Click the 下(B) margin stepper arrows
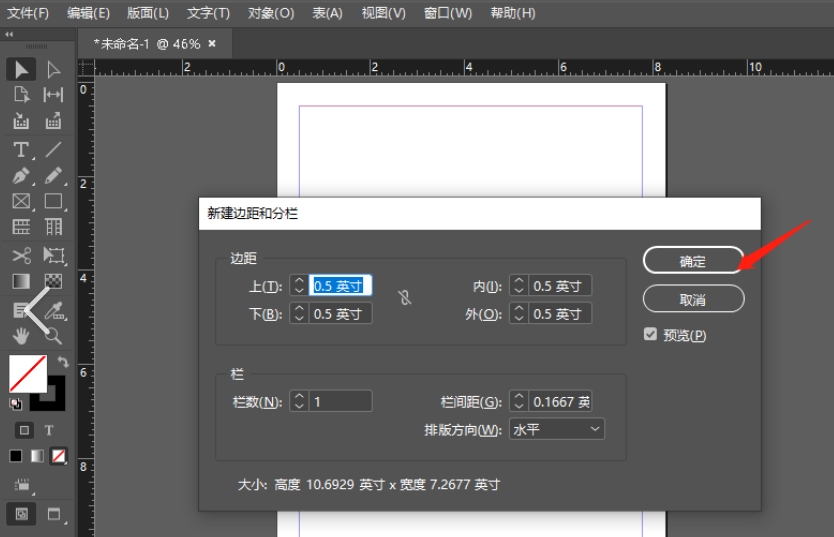This screenshot has width=834, height=537. pos(299,314)
